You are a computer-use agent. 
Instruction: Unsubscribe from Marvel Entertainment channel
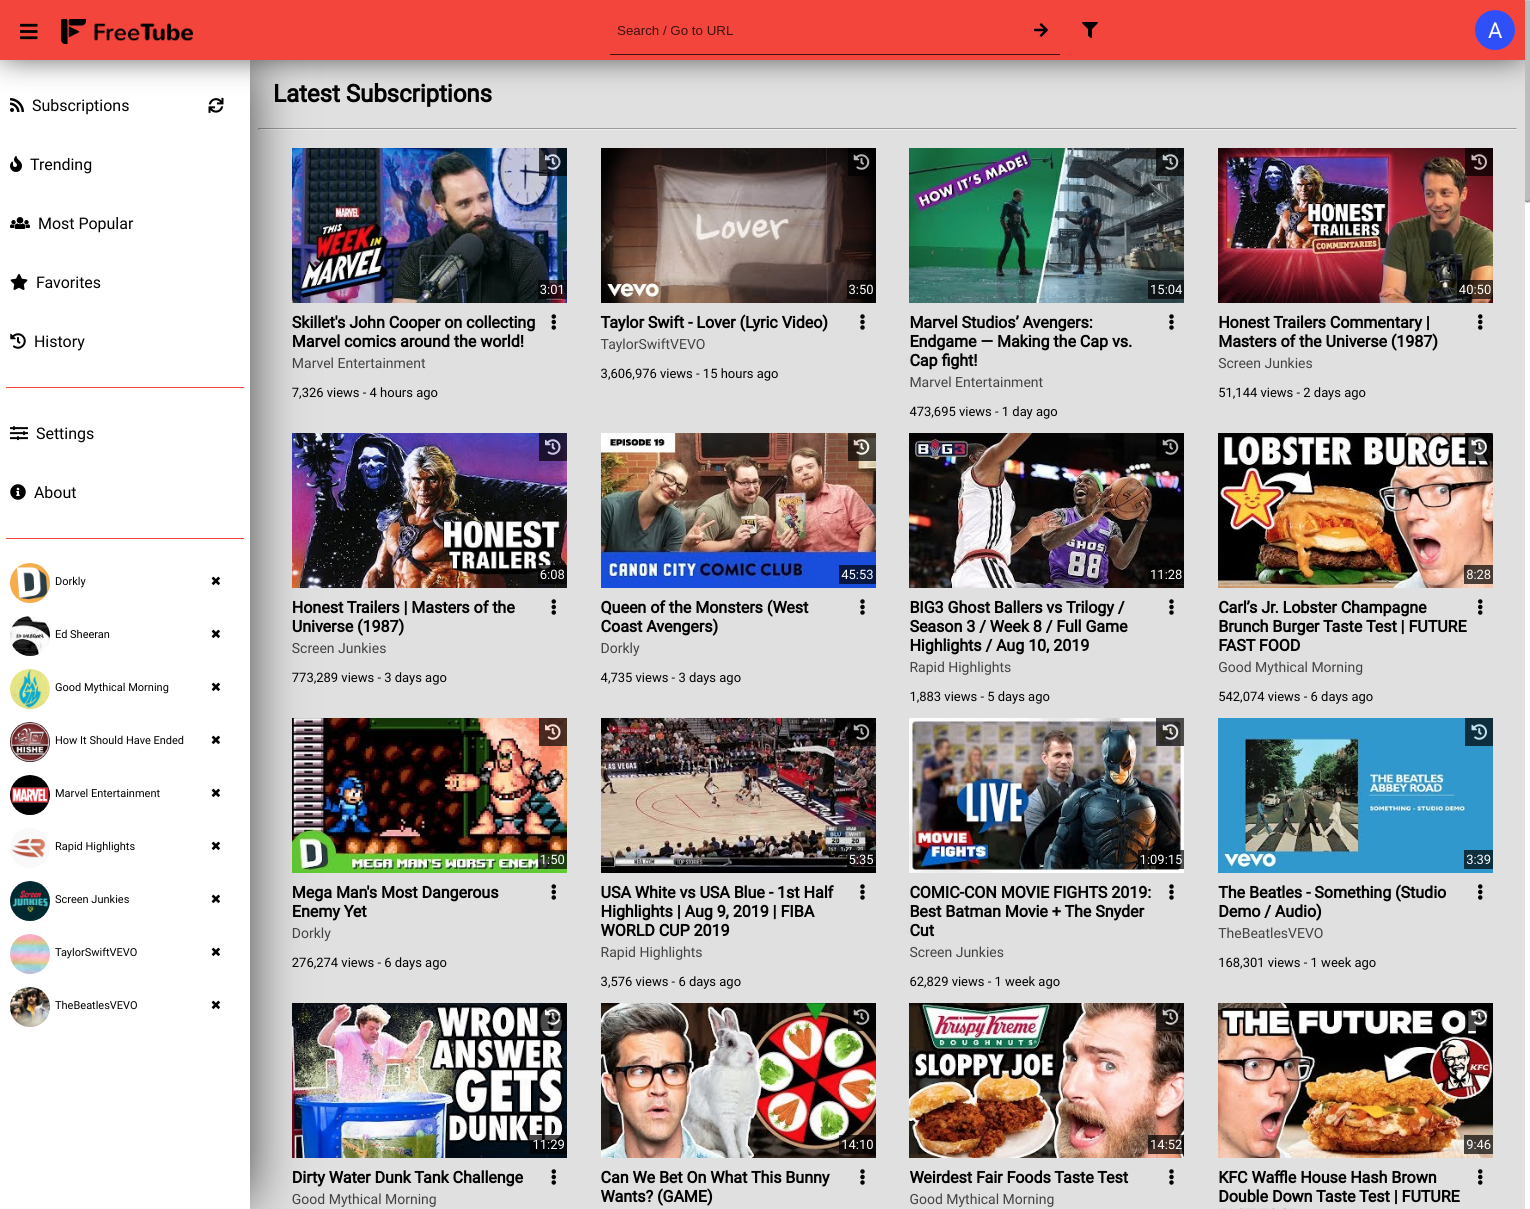pos(215,793)
